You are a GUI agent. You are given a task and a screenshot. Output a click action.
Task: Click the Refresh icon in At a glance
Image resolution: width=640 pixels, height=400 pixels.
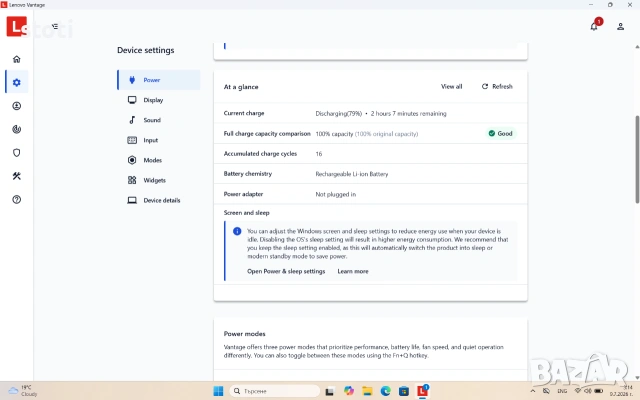[484, 87]
